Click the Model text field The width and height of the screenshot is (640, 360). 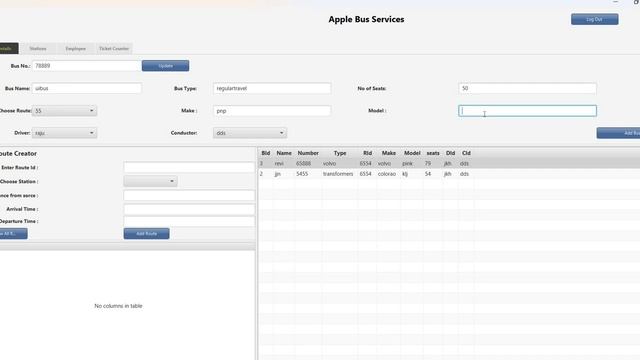527,111
